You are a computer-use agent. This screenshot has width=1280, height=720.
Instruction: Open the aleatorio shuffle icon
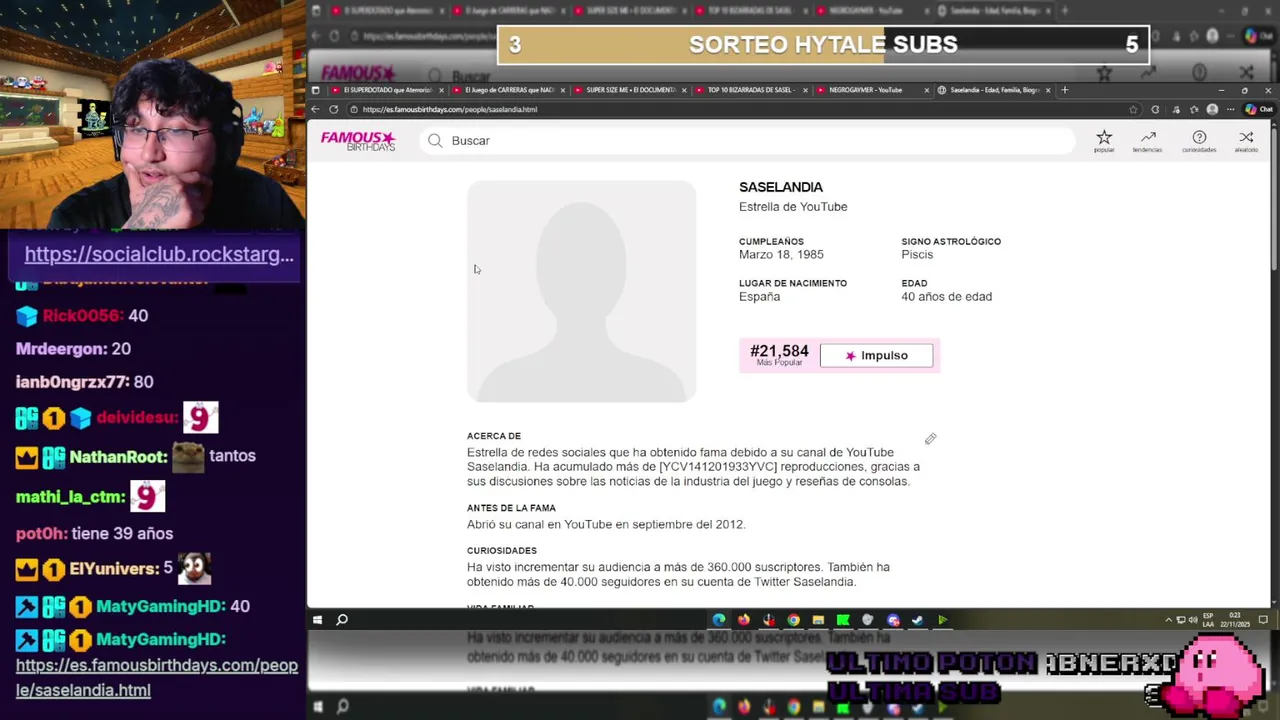pos(1246,140)
